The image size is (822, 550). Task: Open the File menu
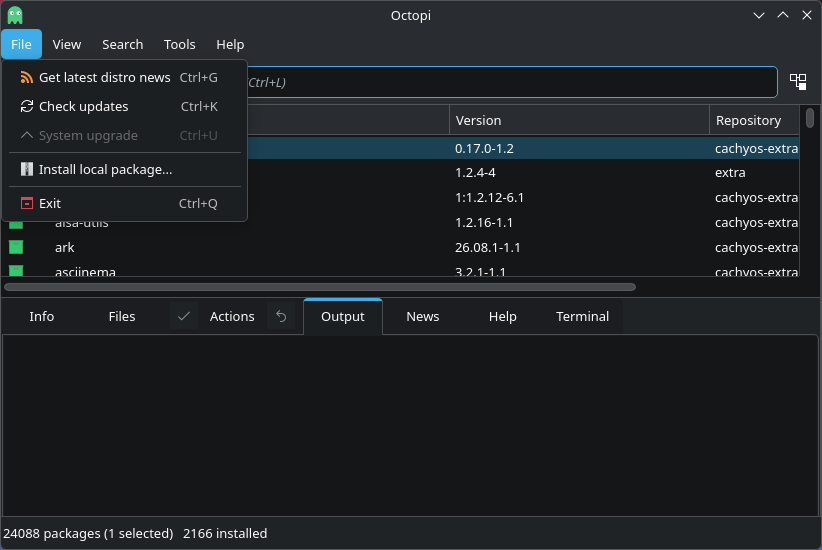(x=21, y=45)
